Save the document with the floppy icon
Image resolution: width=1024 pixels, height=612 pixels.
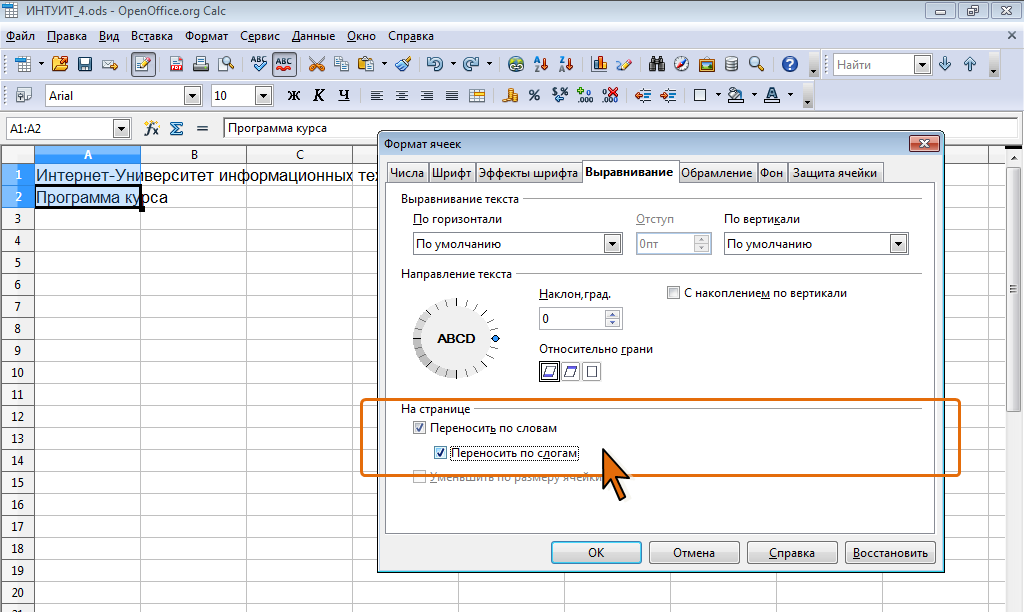85,64
